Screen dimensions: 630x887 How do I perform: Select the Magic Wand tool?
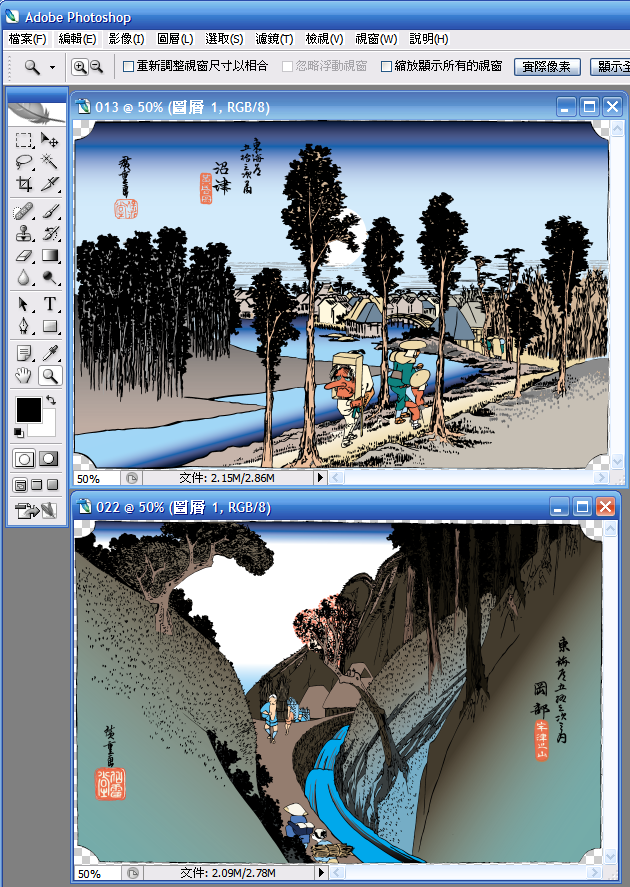point(50,162)
